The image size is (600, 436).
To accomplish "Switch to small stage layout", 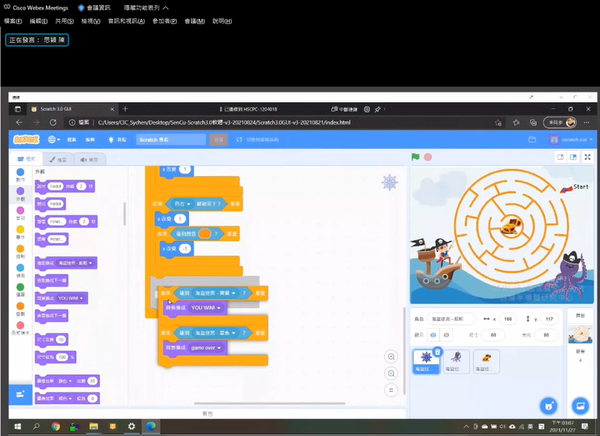I will pos(560,157).
